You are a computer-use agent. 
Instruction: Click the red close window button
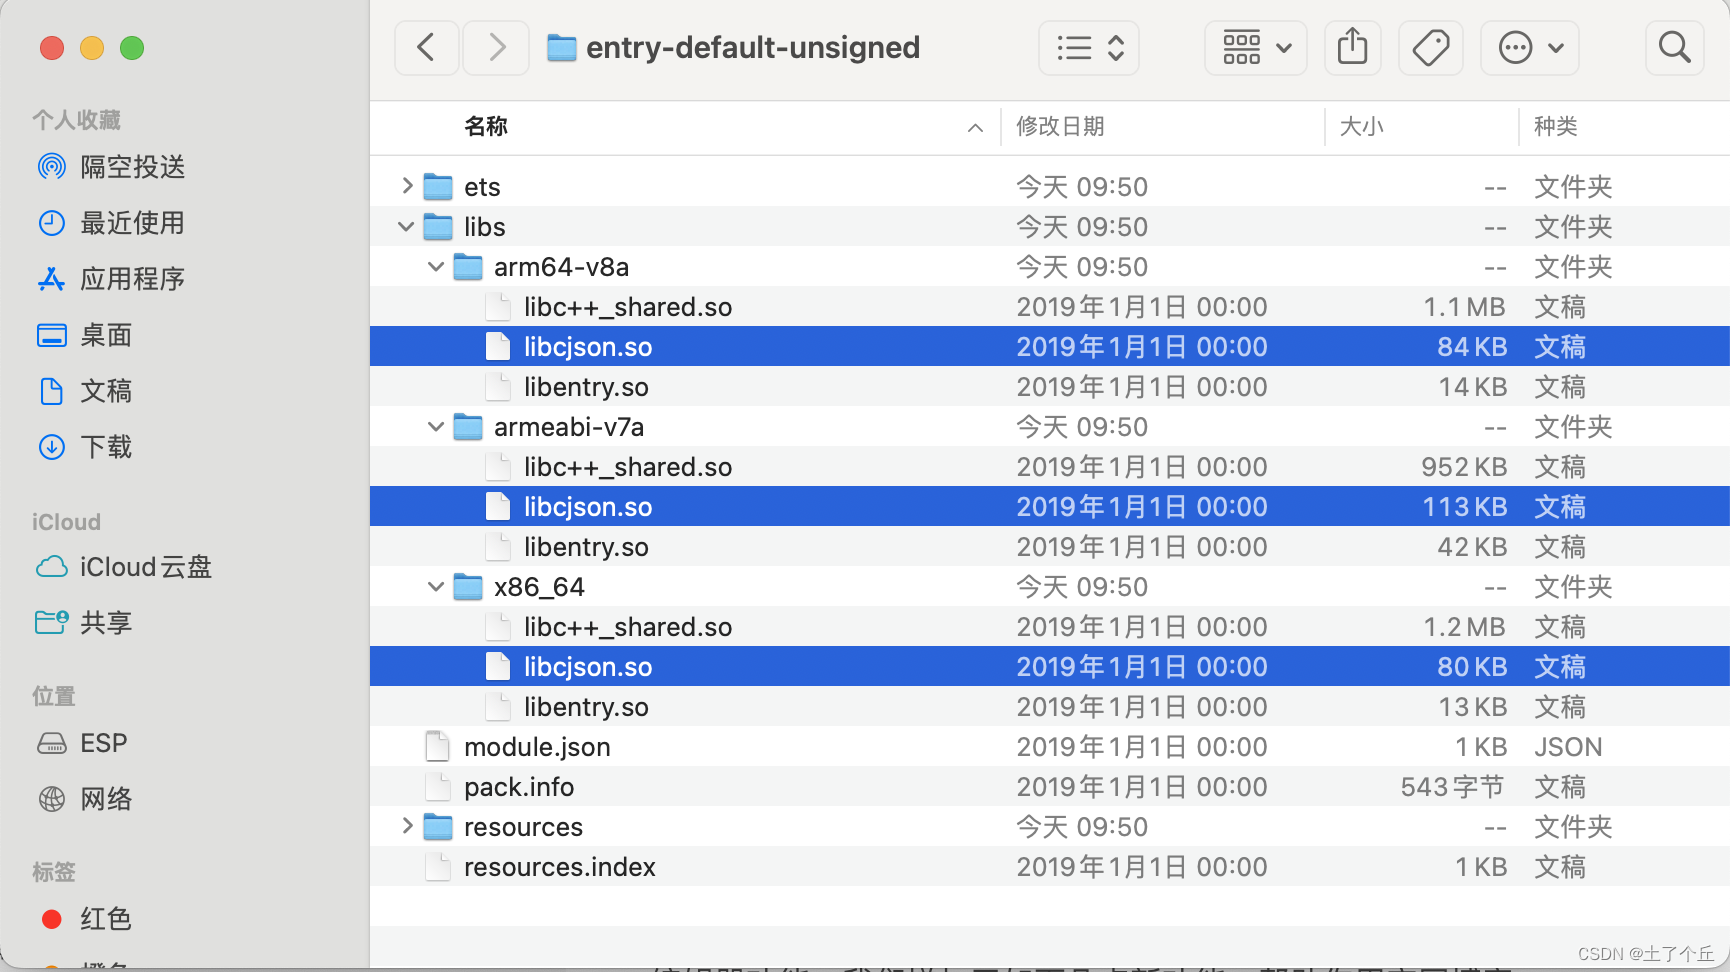pos(52,48)
